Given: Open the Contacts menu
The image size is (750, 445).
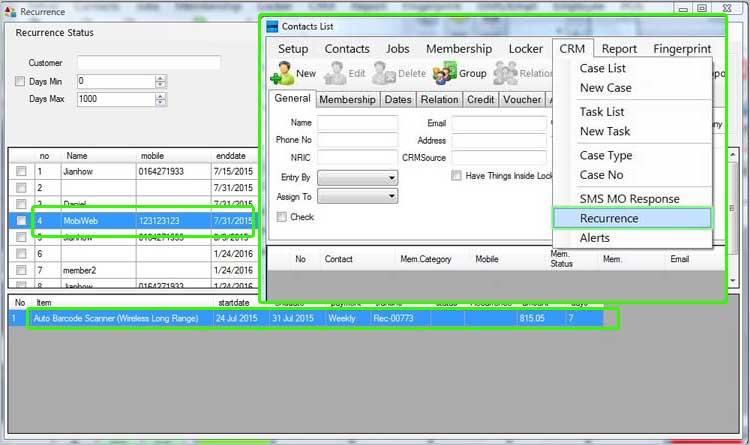Looking at the screenshot, I should click(x=347, y=49).
